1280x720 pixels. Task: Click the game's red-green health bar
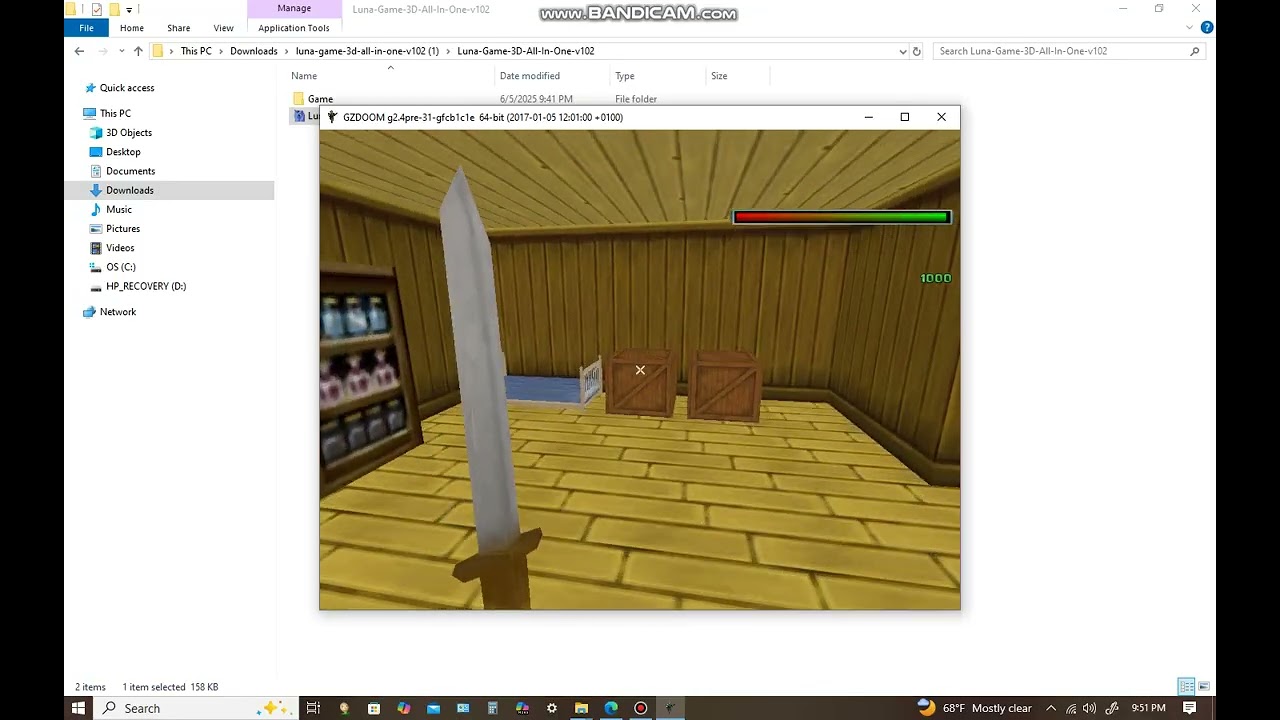click(842, 217)
